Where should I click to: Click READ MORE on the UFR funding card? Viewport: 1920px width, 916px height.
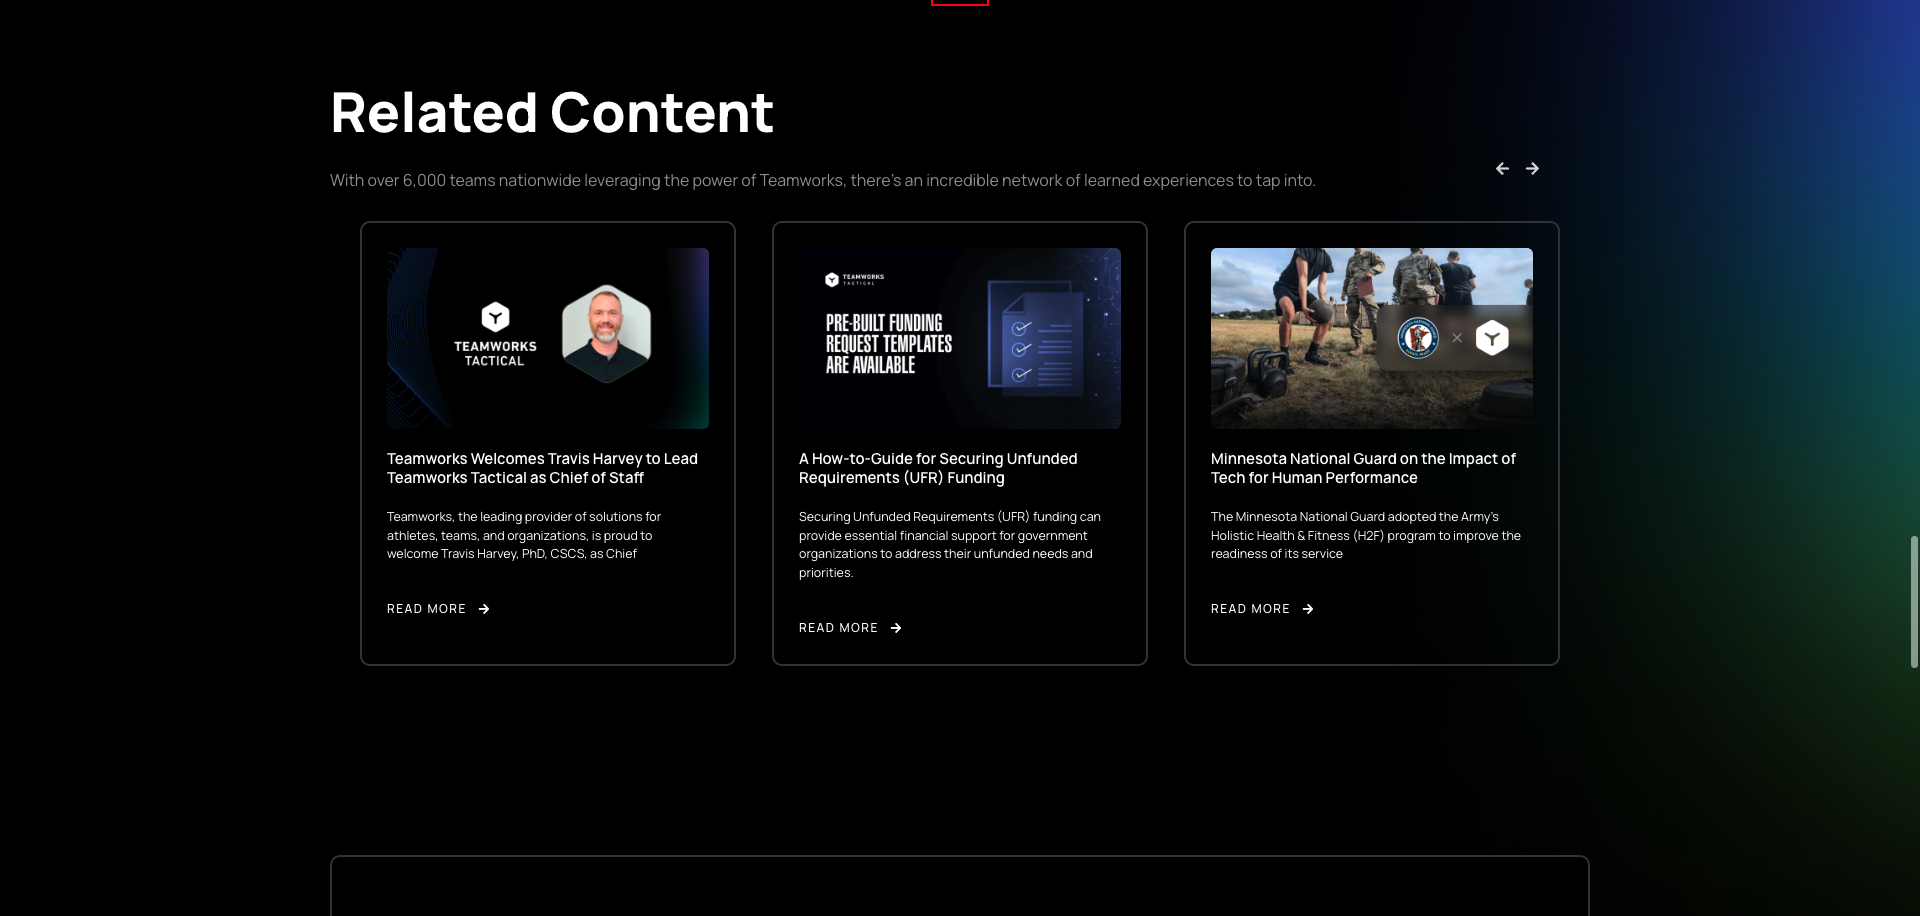[838, 627]
